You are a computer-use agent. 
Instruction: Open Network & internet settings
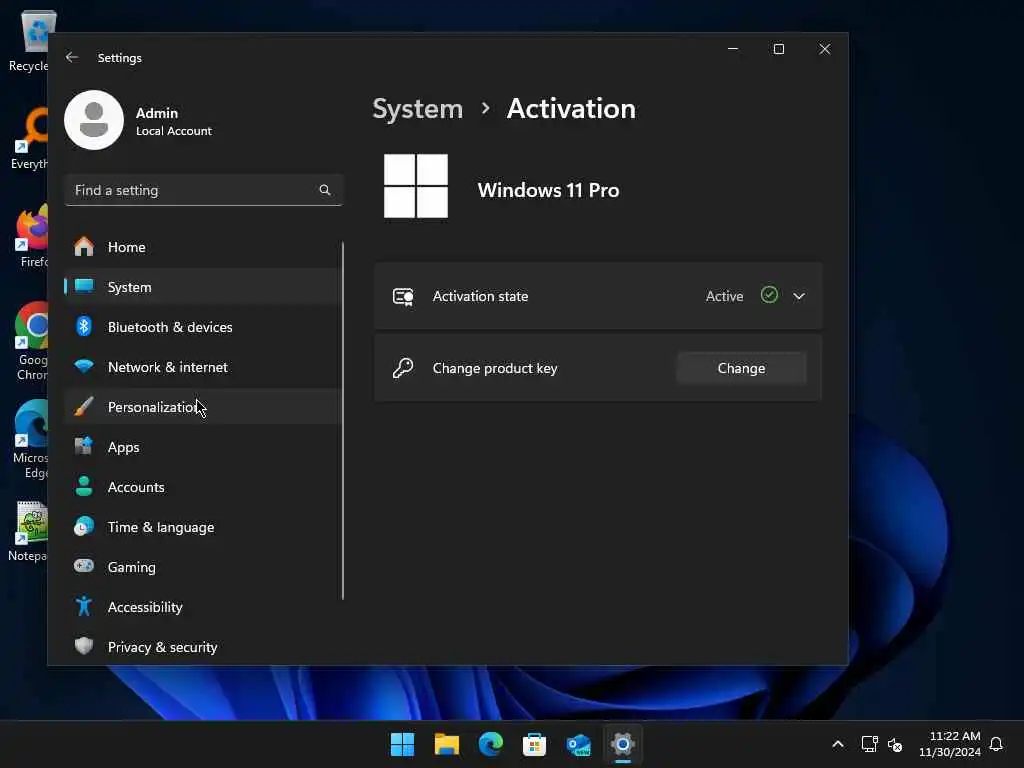[x=203, y=367]
